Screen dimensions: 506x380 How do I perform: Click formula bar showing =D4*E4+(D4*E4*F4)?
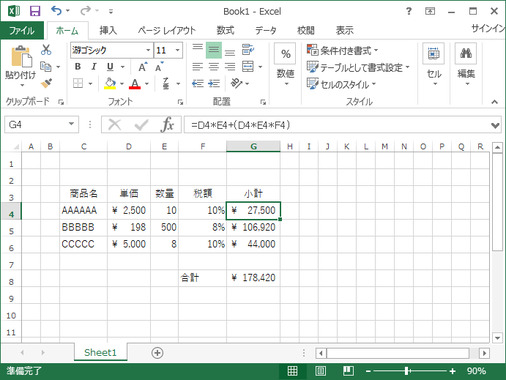coord(337,125)
